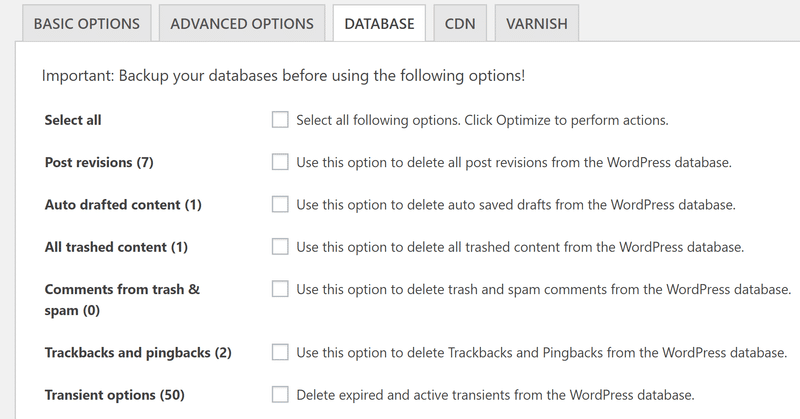Viewport: 800px width, 419px height.
Task: Click the 'All trashed content (1)' label
Action: click(x=116, y=246)
